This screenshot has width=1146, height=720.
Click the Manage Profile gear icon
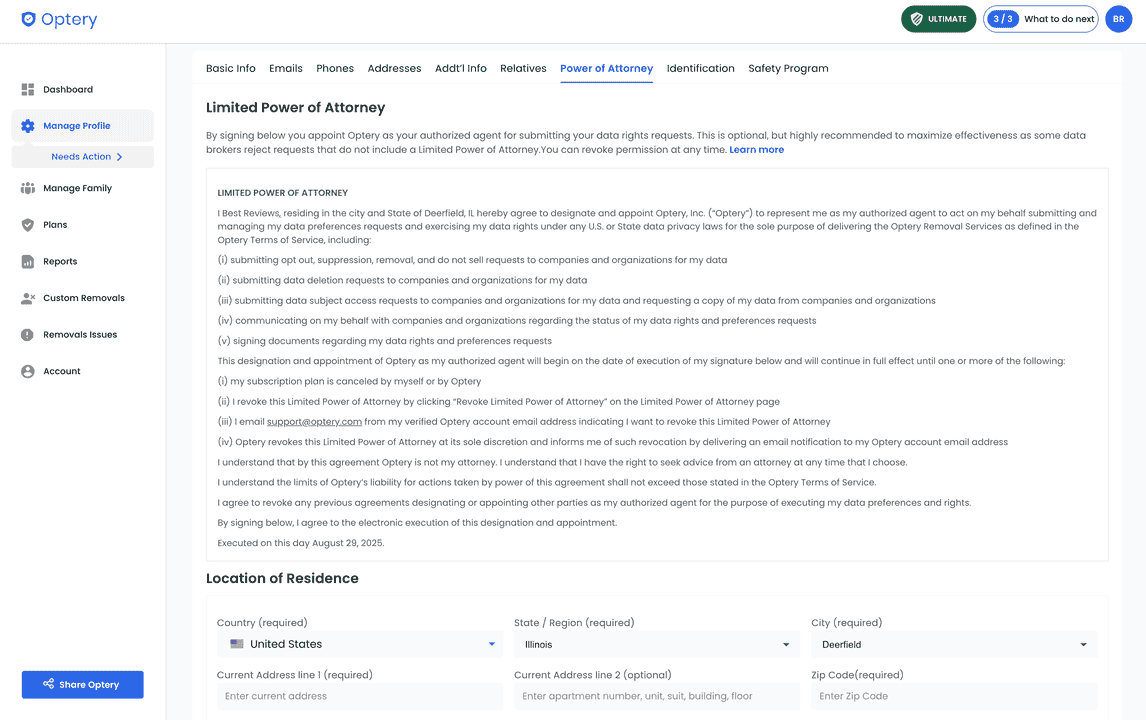tap(28, 126)
